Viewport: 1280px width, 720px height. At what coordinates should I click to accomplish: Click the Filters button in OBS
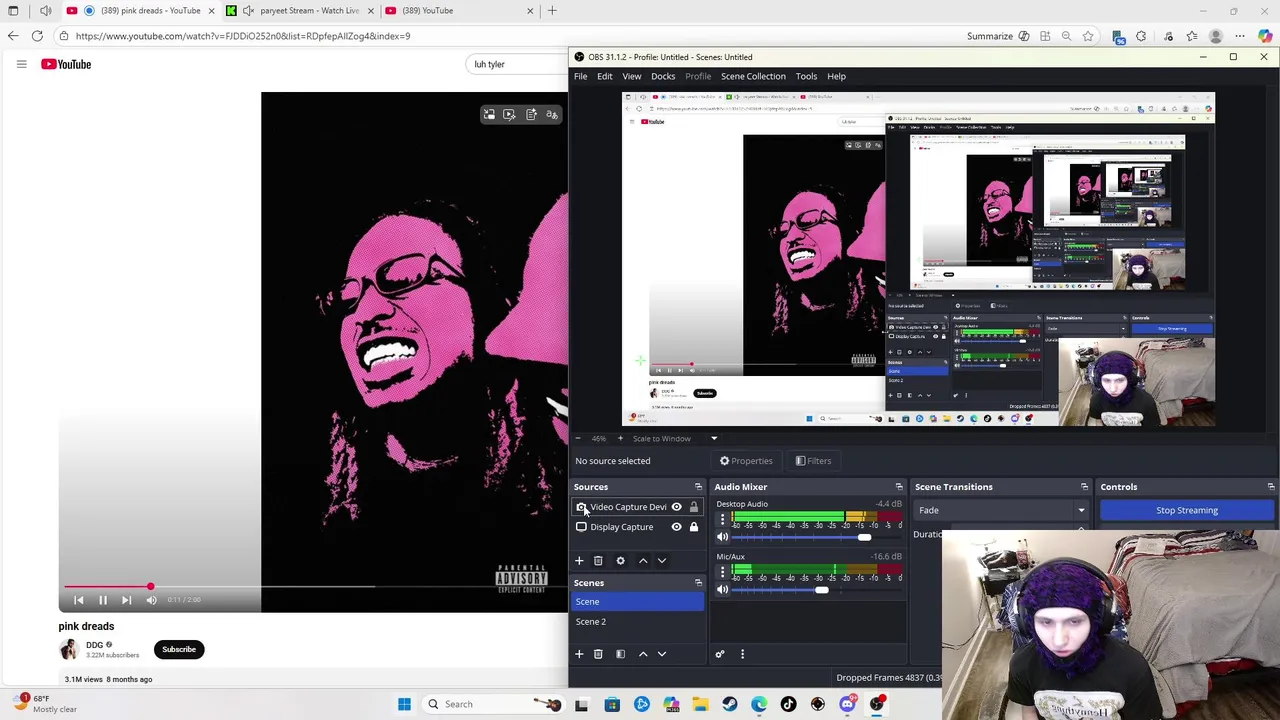[813, 461]
